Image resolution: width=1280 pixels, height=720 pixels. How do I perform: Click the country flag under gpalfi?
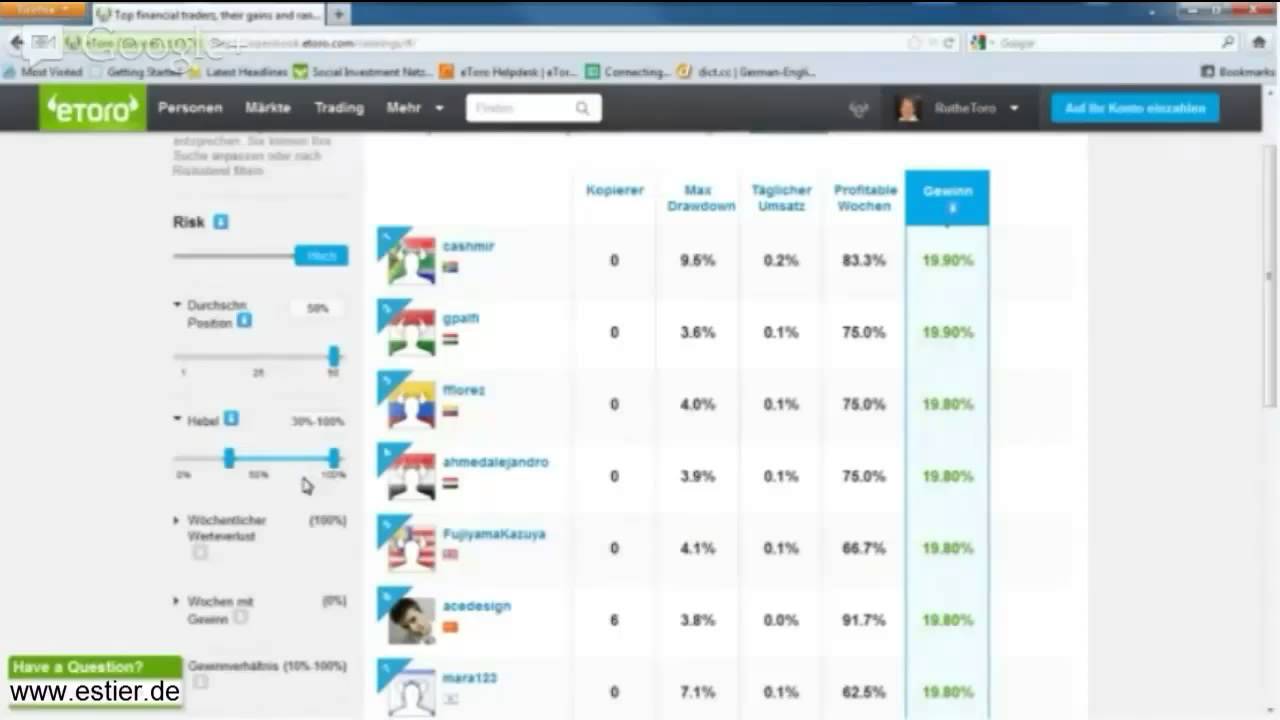(x=450, y=339)
